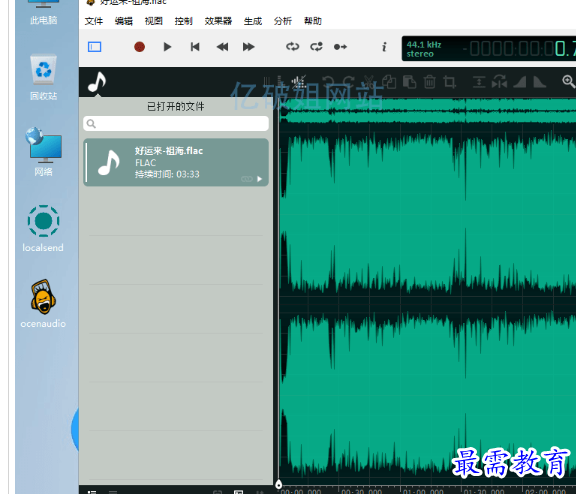Click the playhead marker at the timeline bottom

click(278, 484)
